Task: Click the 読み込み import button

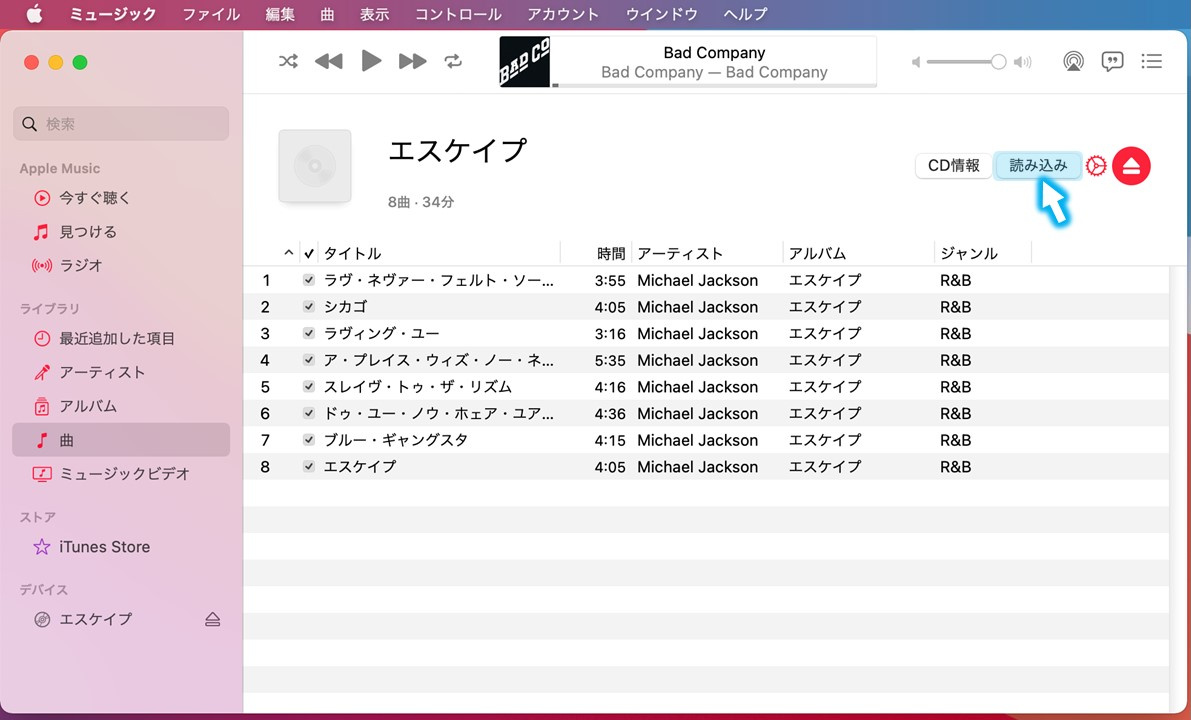Action: 1038,166
